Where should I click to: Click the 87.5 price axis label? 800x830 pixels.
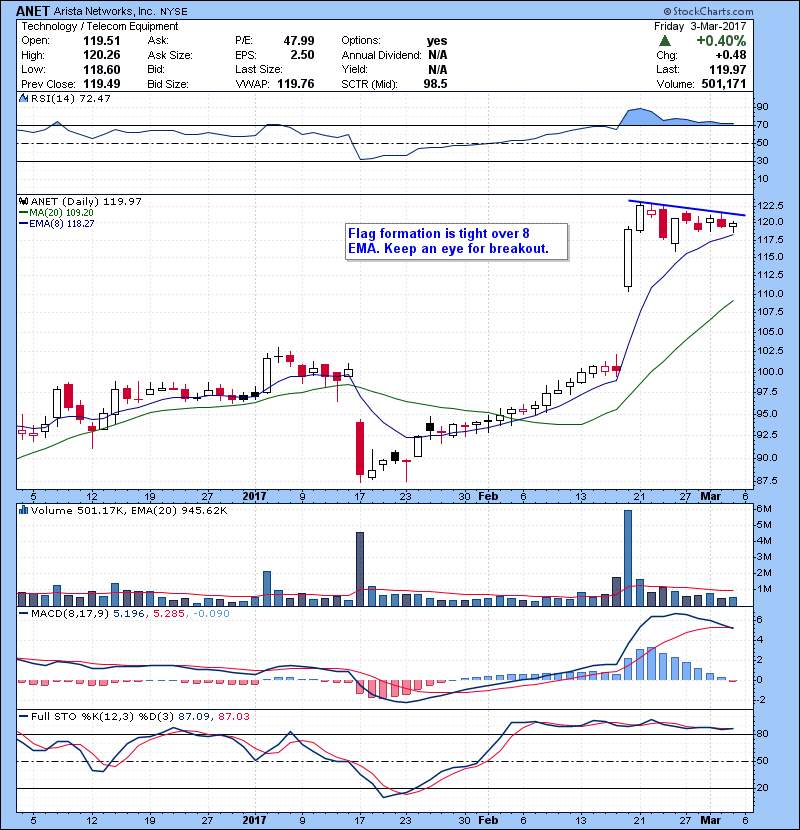[767, 481]
